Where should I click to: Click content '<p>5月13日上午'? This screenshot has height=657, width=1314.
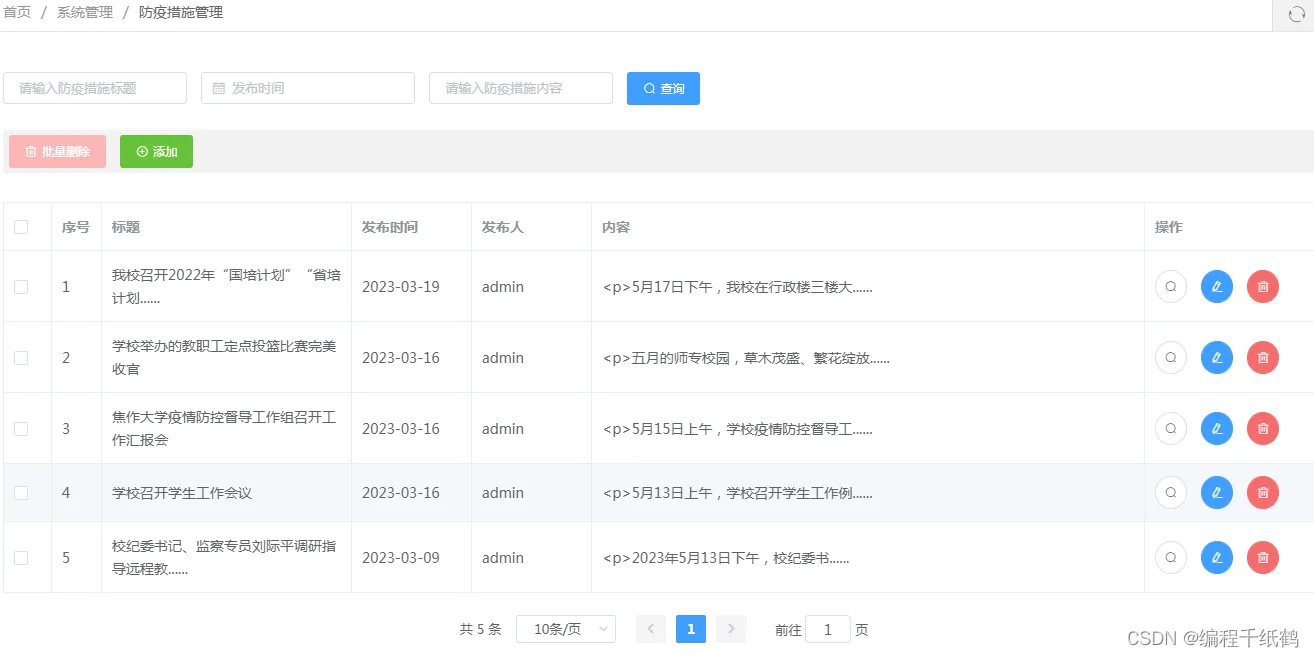(738, 493)
